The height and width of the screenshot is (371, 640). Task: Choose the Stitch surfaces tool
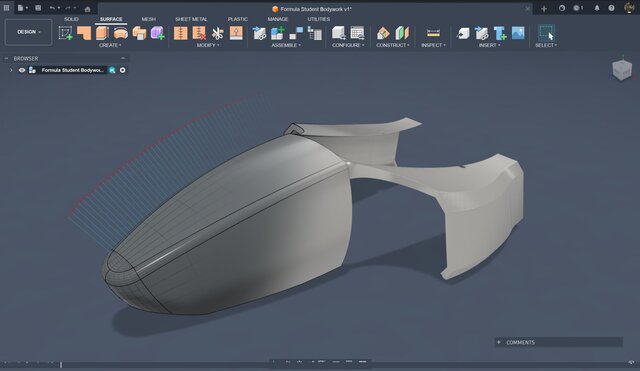[180, 33]
